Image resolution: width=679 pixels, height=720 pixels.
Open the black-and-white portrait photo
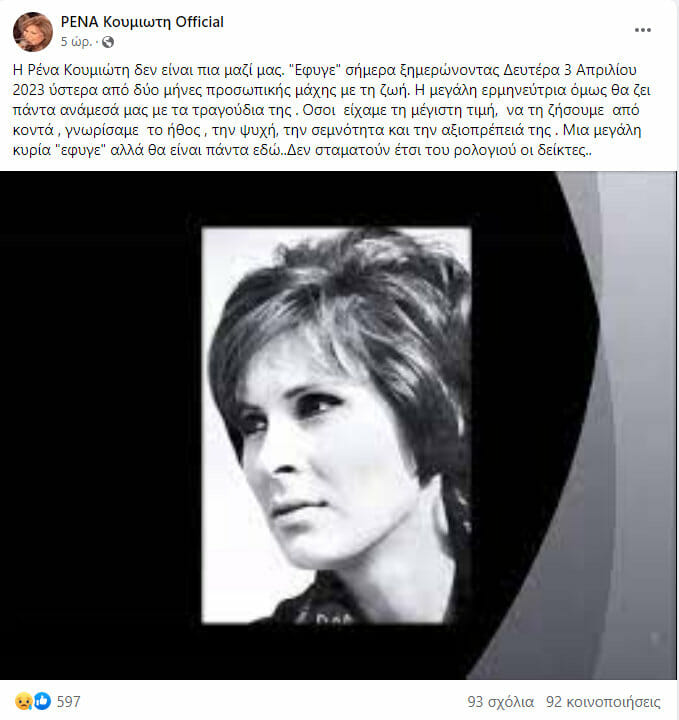click(337, 425)
